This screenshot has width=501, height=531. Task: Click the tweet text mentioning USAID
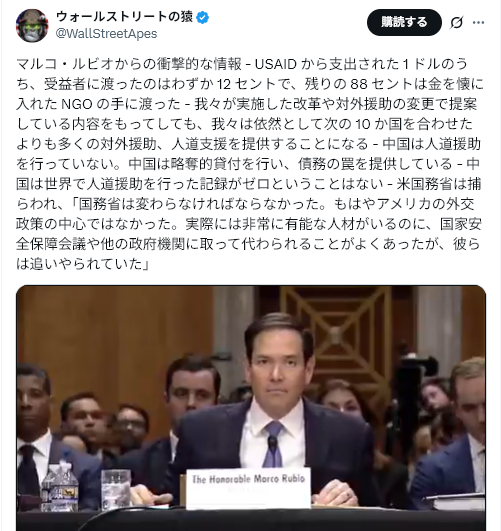tap(242, 64)
